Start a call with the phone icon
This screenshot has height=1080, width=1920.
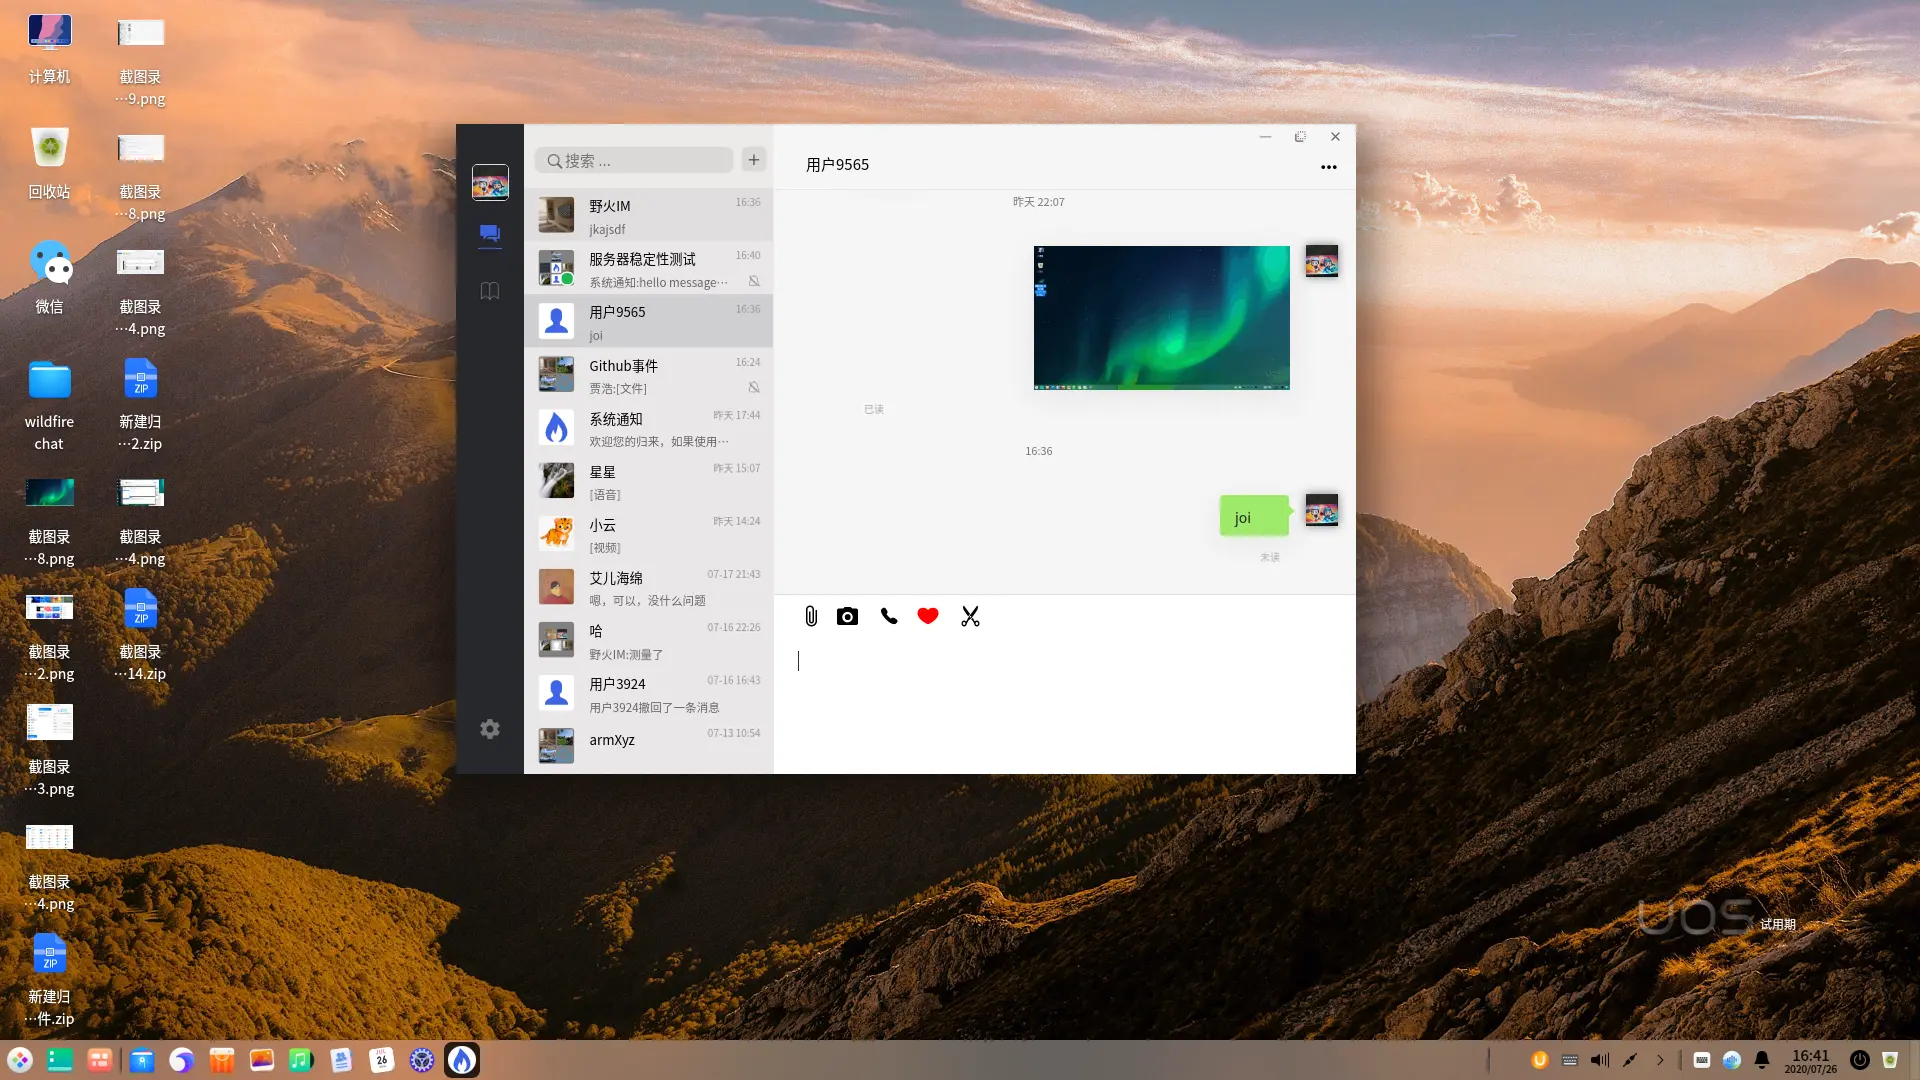pyautogui.click(x=889, y=616)
